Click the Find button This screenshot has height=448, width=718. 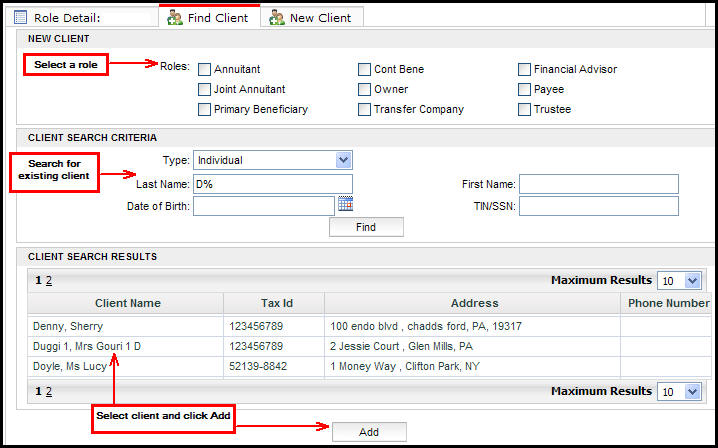(366, 227)
